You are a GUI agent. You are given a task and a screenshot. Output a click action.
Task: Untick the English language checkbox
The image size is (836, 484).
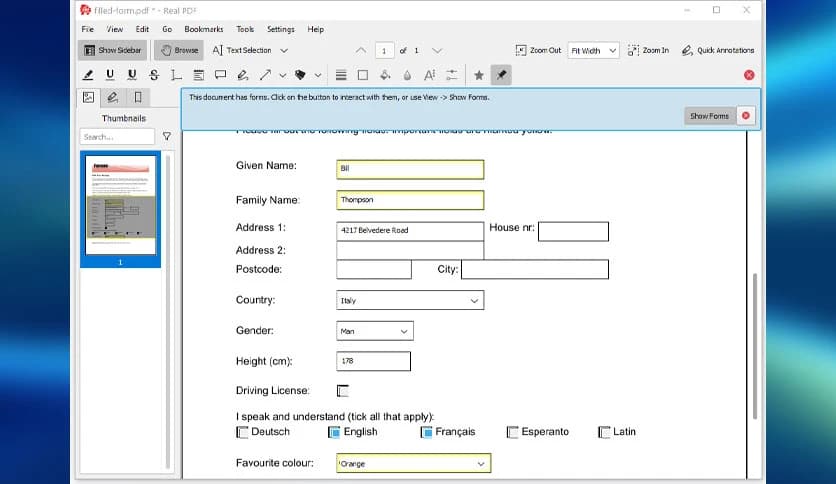point(334,432)
